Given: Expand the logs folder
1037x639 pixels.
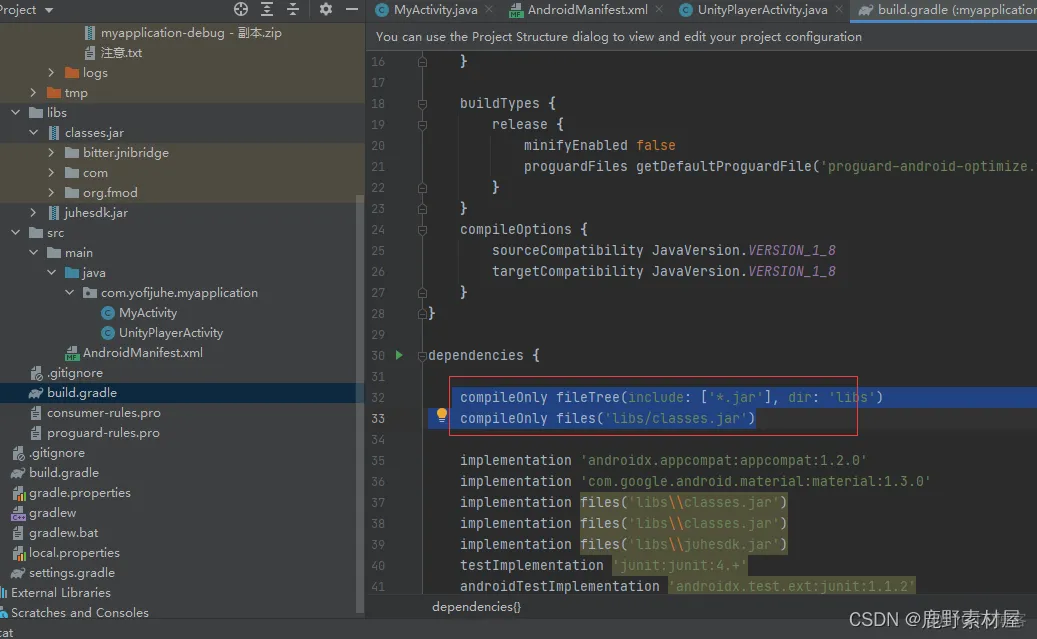Looking at the screenshot, I should coord(52,73).
